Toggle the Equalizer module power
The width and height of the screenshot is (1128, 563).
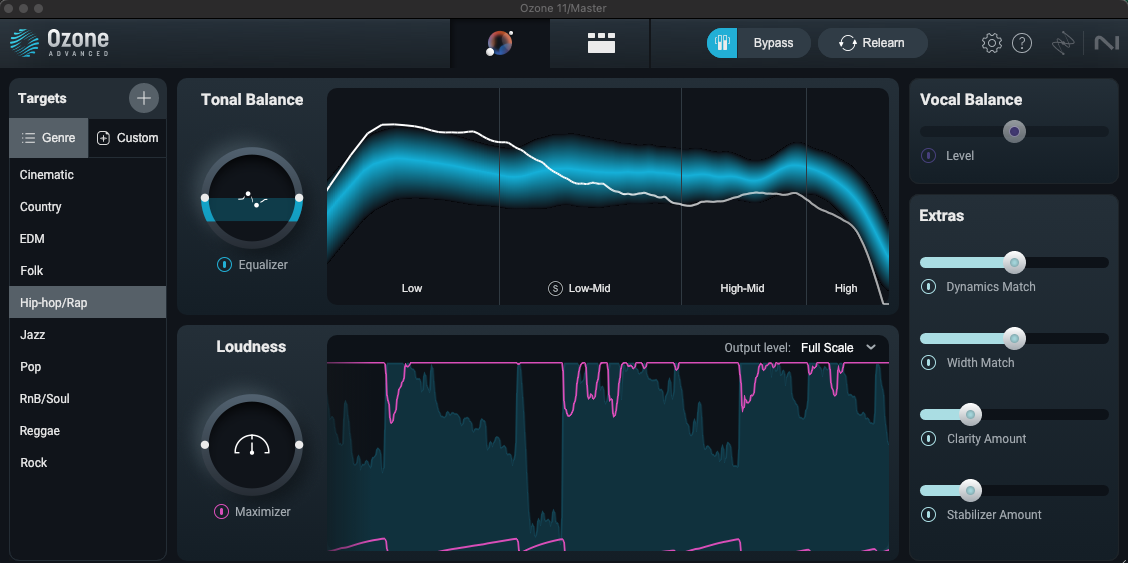point(224,265)
